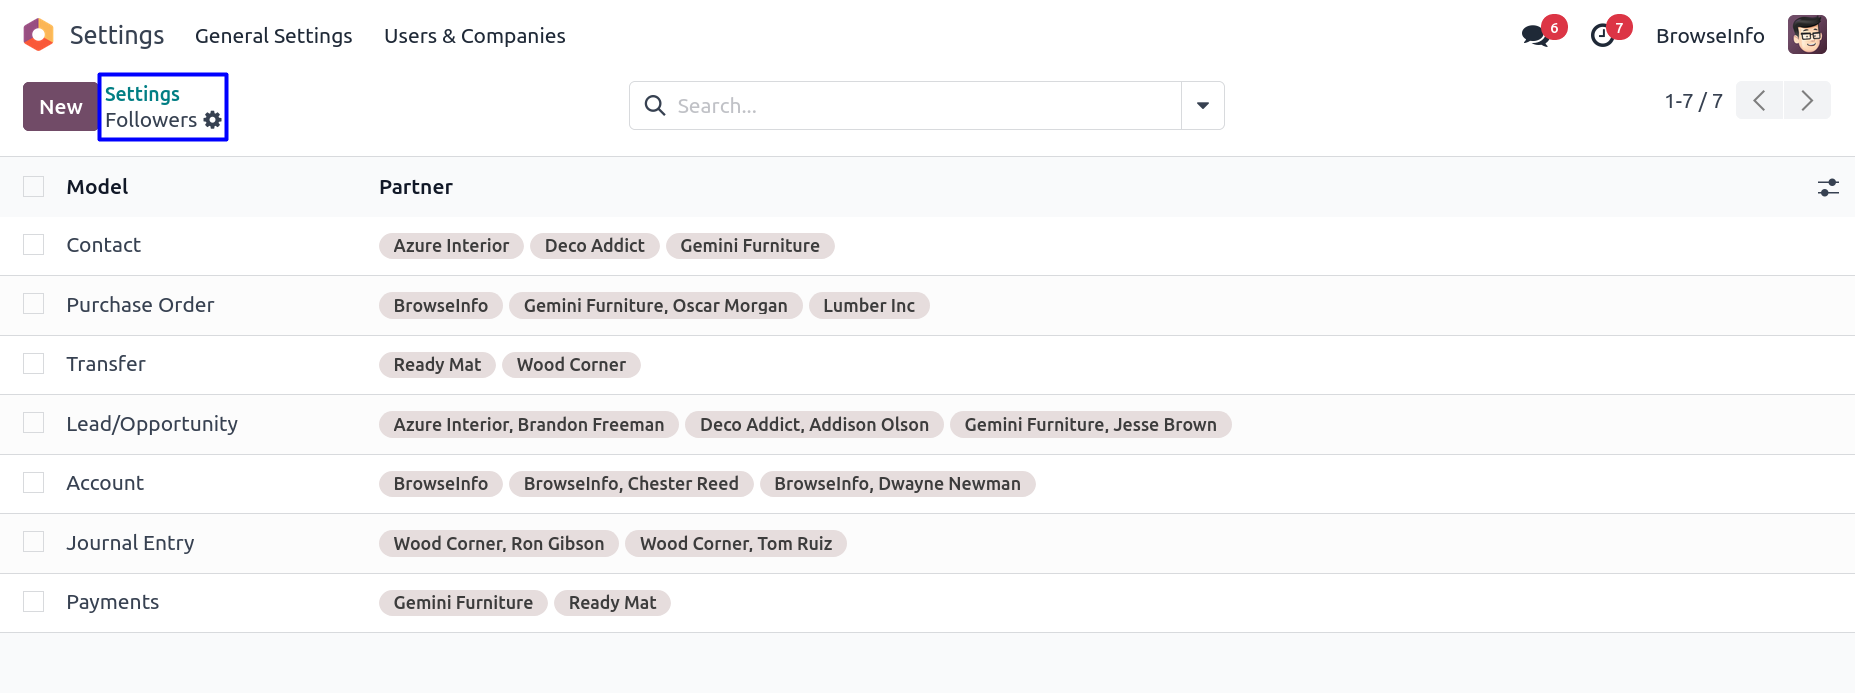Open the conversations chat icon
1855x693 pixels.
tap(1534, 36)
